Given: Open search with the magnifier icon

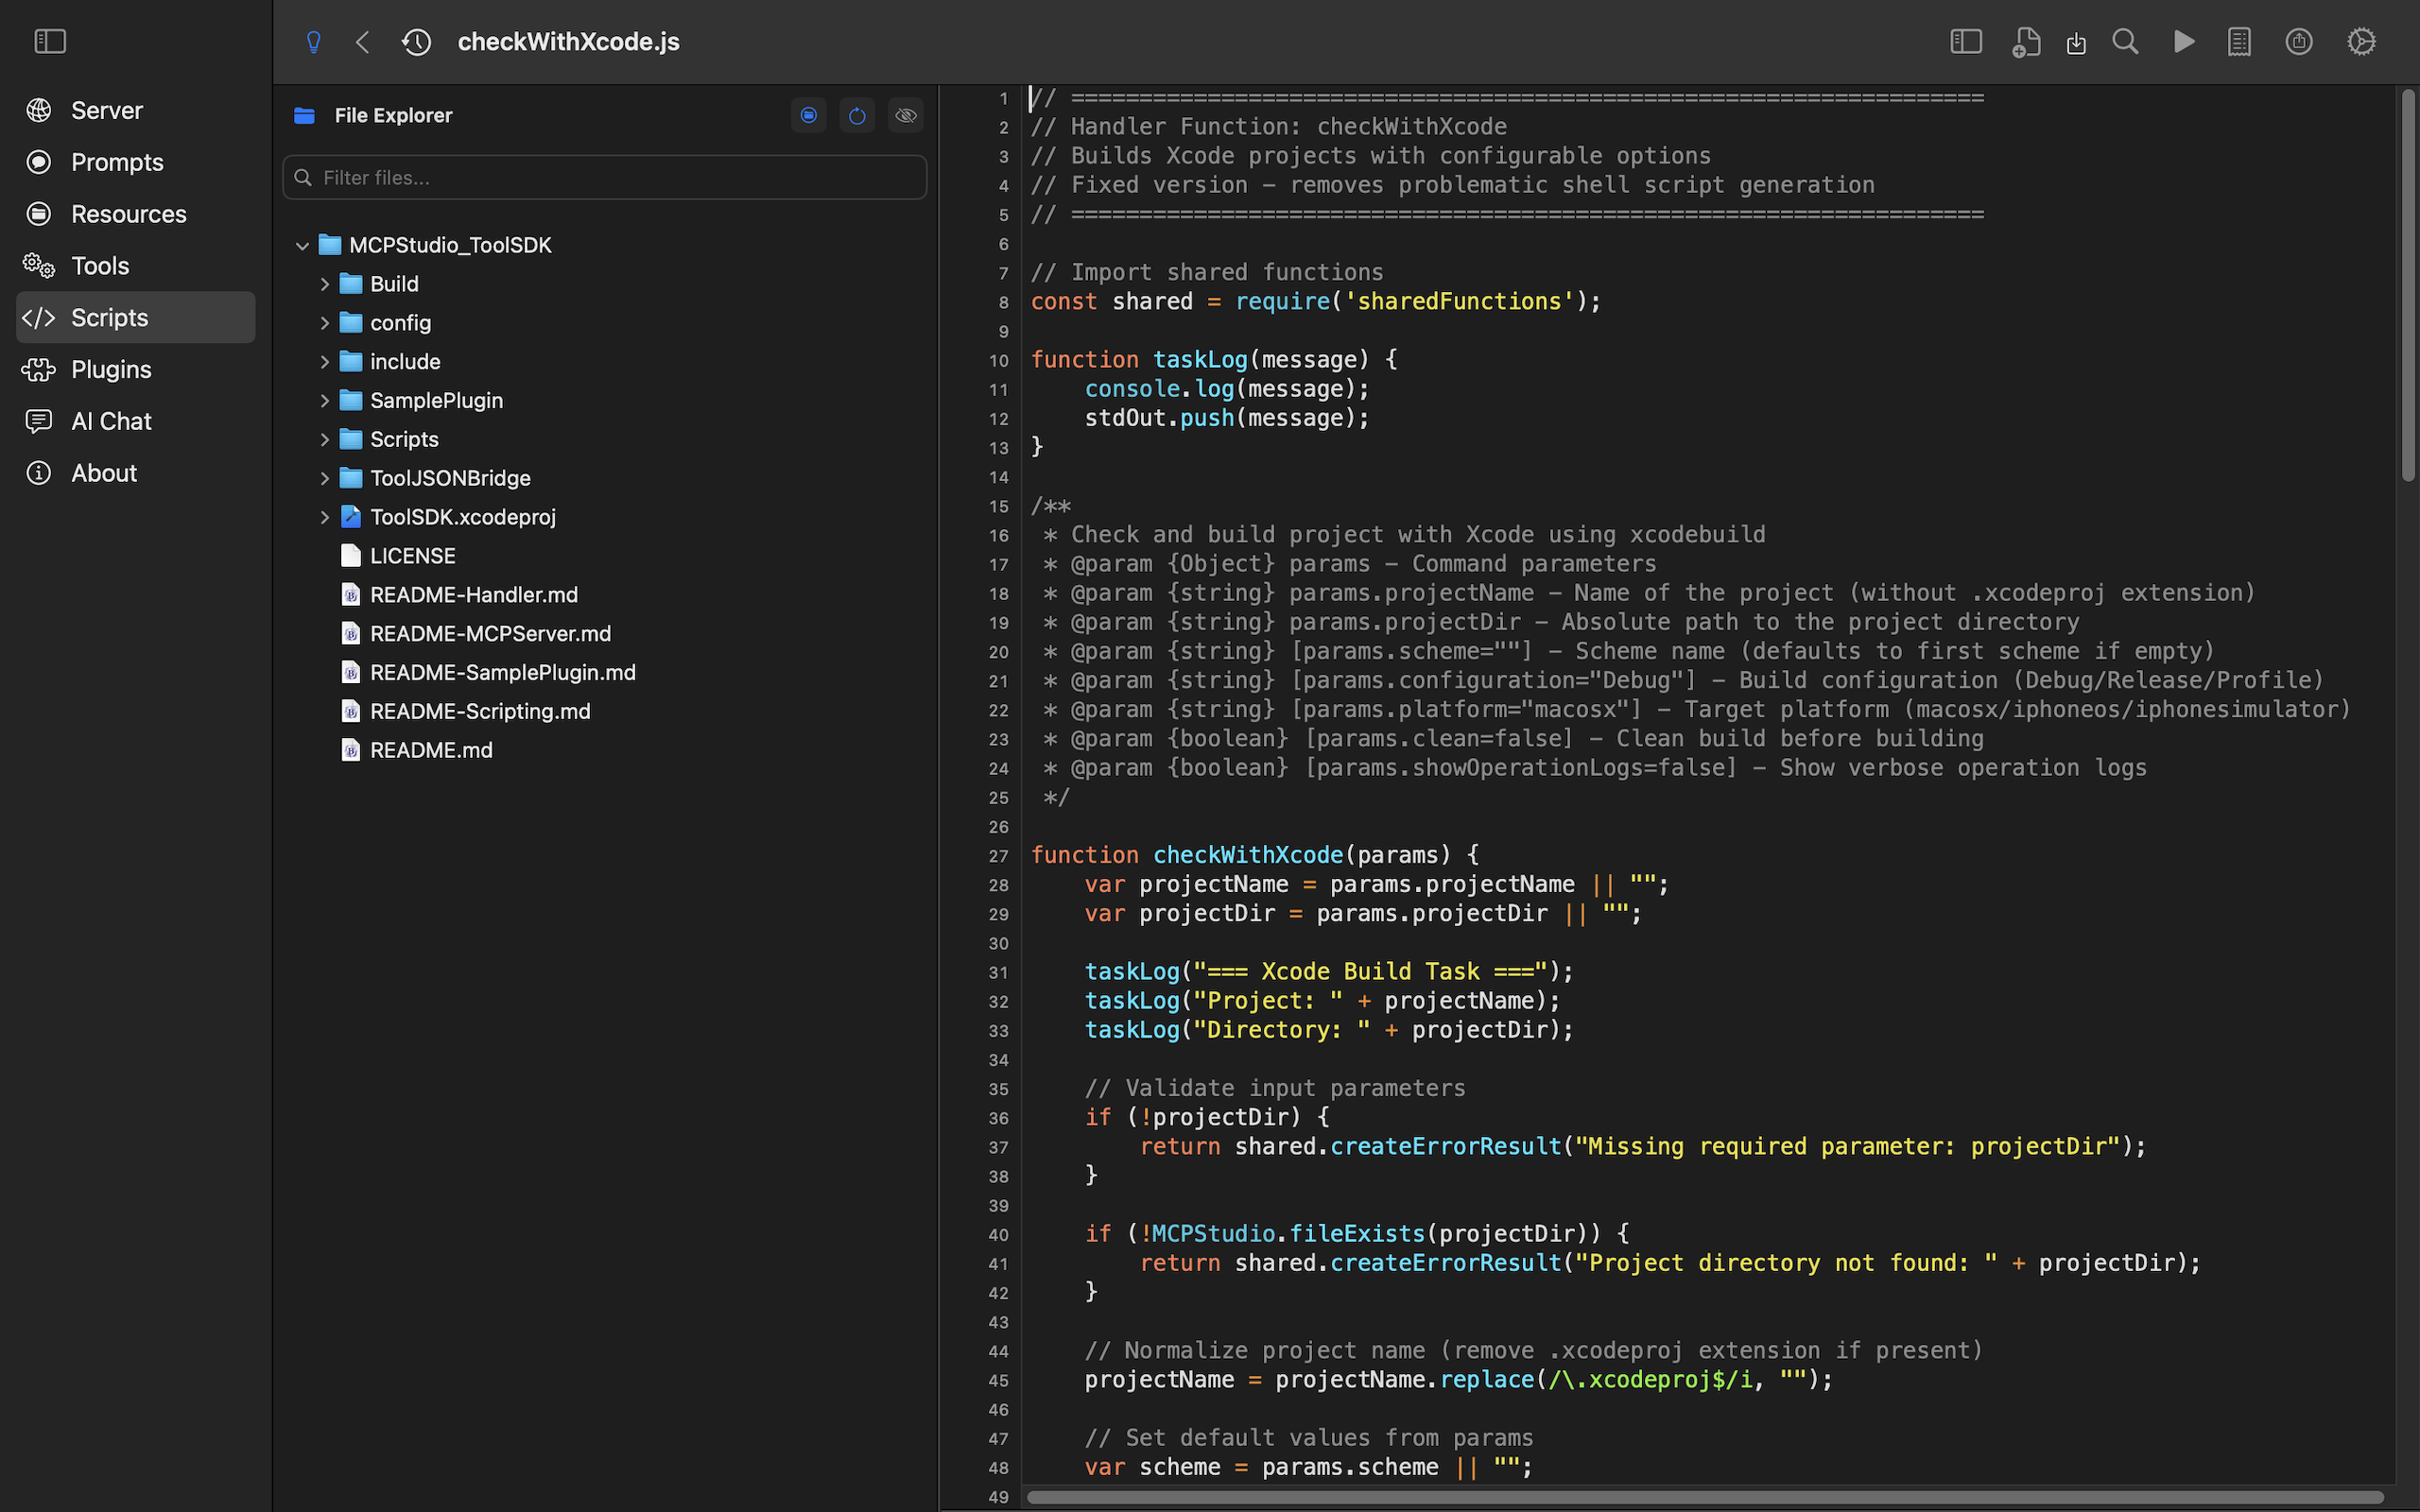Looking at the screenshot, I should (2125, 42).
